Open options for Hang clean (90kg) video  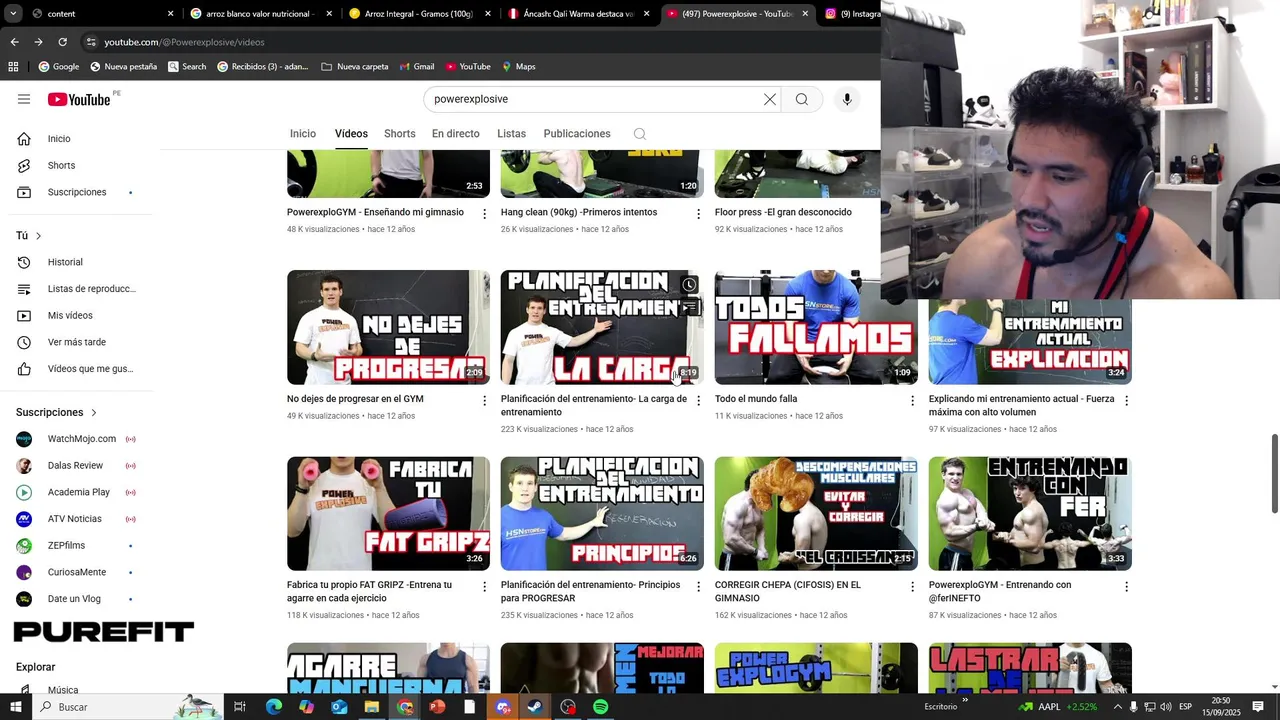(698, 214)
